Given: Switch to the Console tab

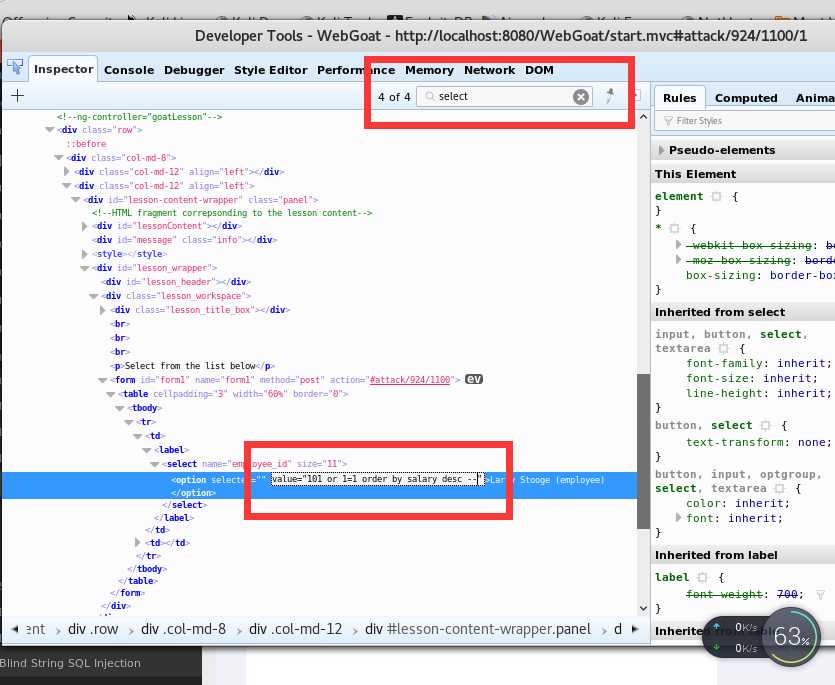Looking at the screenshot, I should [x=129, y=70].
